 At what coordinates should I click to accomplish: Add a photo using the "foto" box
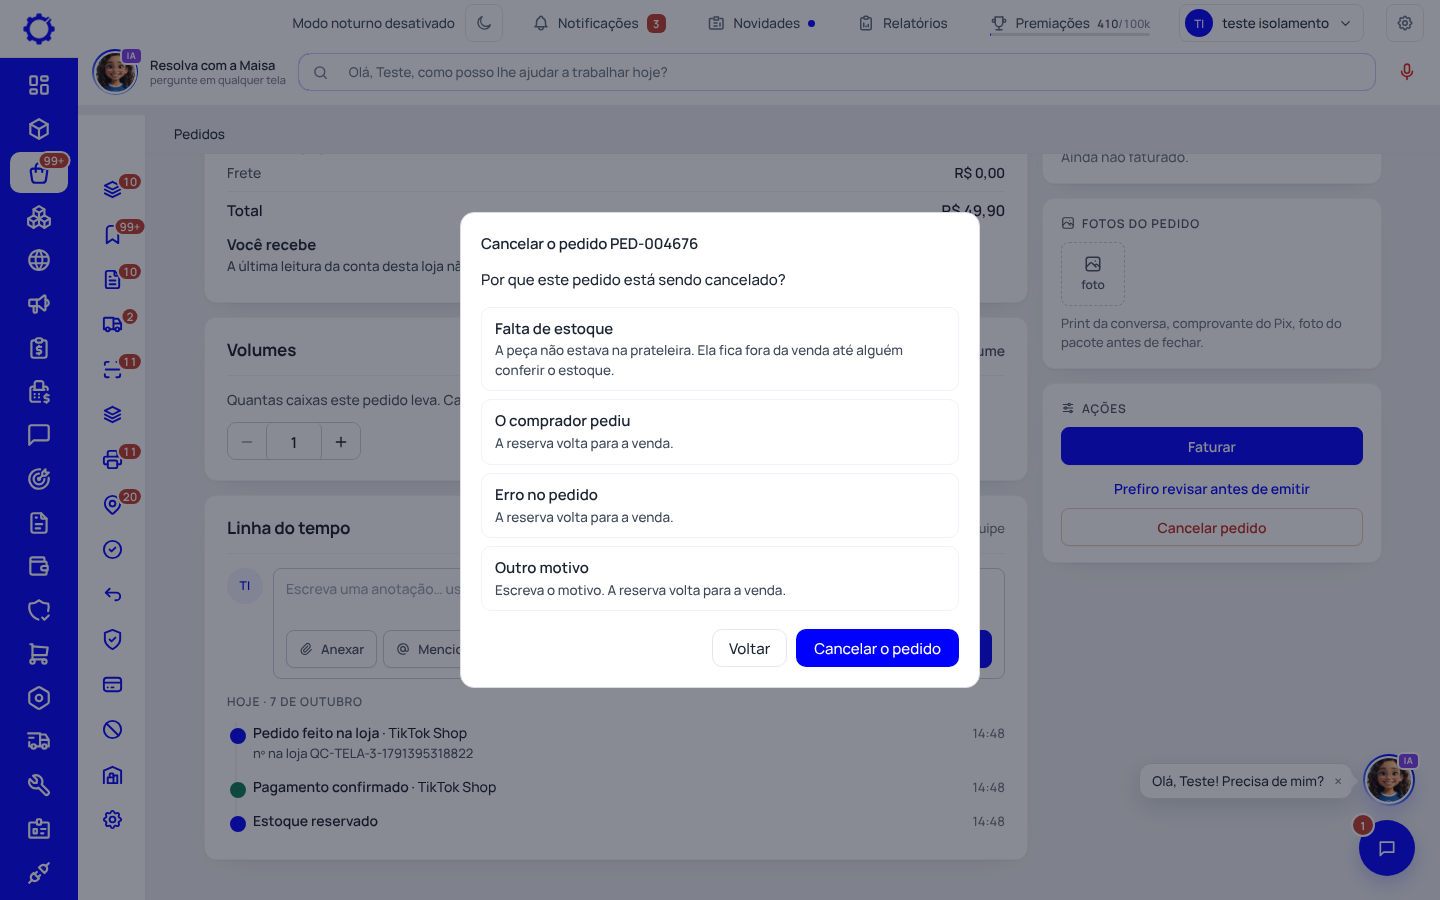pyautogui.click(x=1093, y=274)
